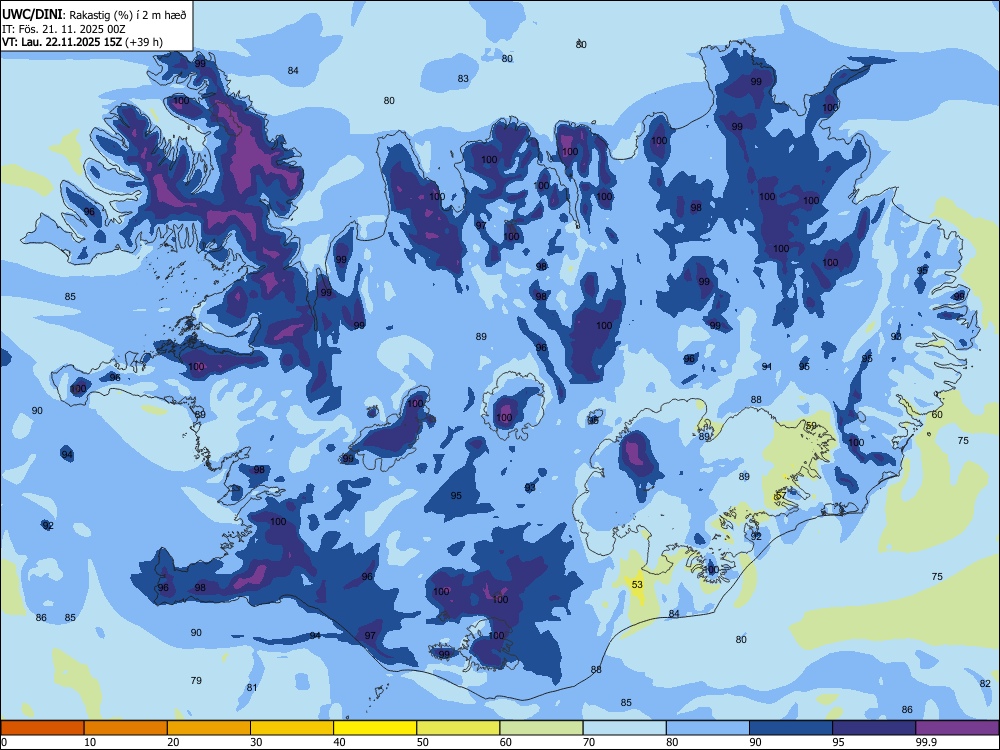This screenshot has width=1000, height=750.
Task: Click the 90–95 medium blue legend swatch
Action: tap(791, 728)
